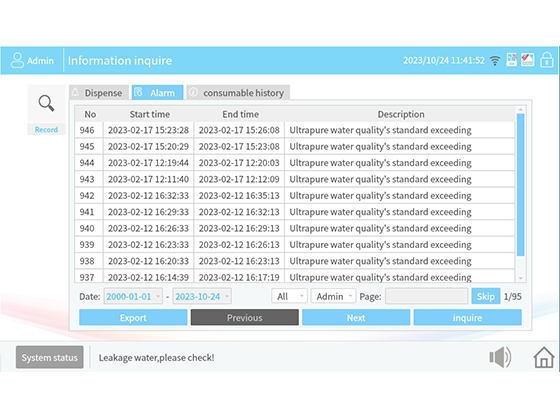Click the Page number input field
560x420 pixels.
pos(426,296)
